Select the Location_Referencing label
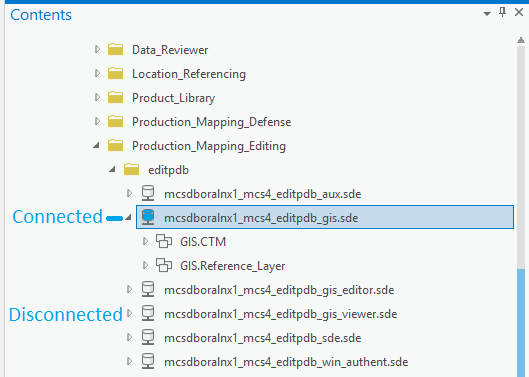This screenshot has height=377, width=529. click(189, 74)
